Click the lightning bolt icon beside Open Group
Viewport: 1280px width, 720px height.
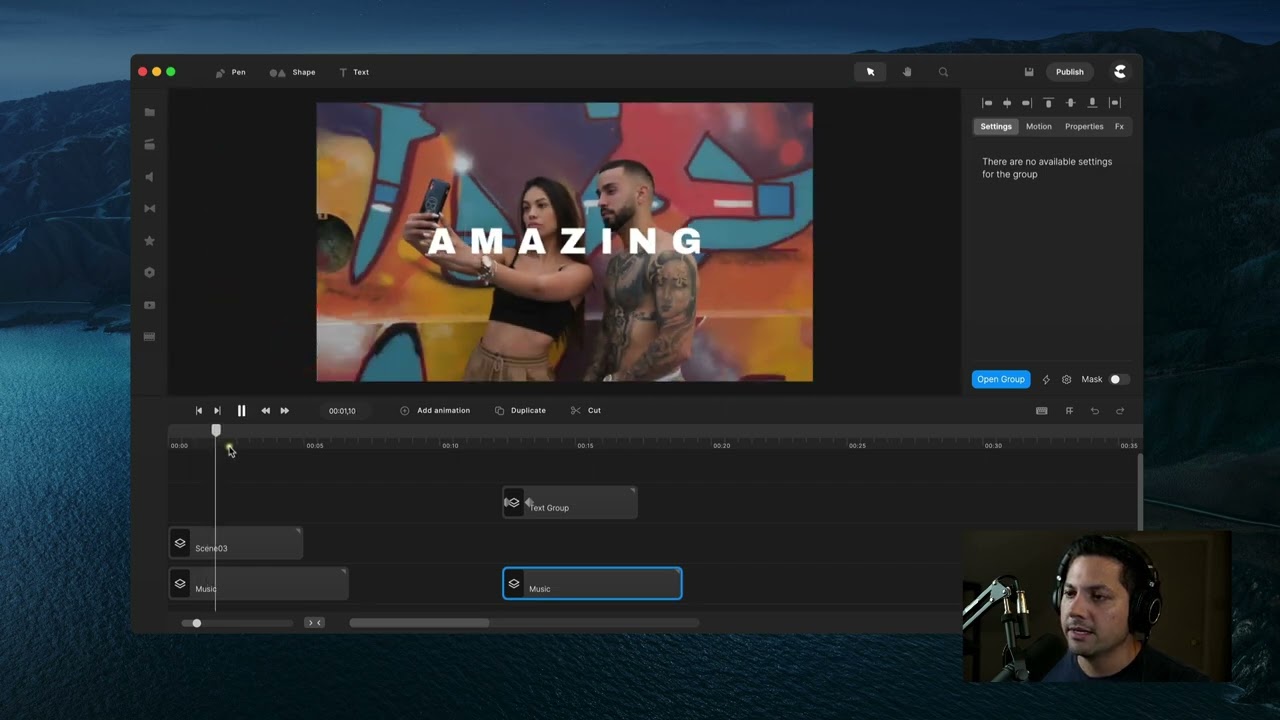tap(1046, 380)
